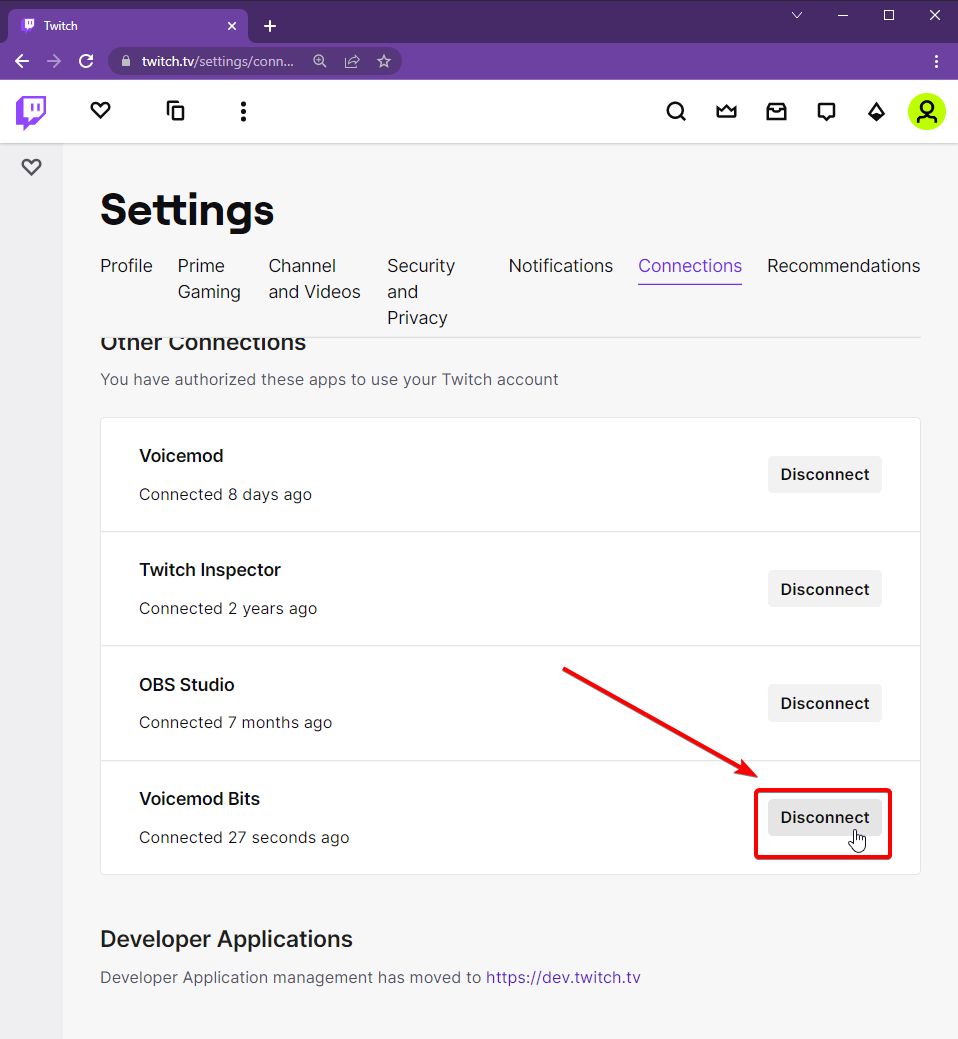Screen dimensions: 958x1039
Task: Click the 'Voicemod Bits' app name
Action: point(199,798)
